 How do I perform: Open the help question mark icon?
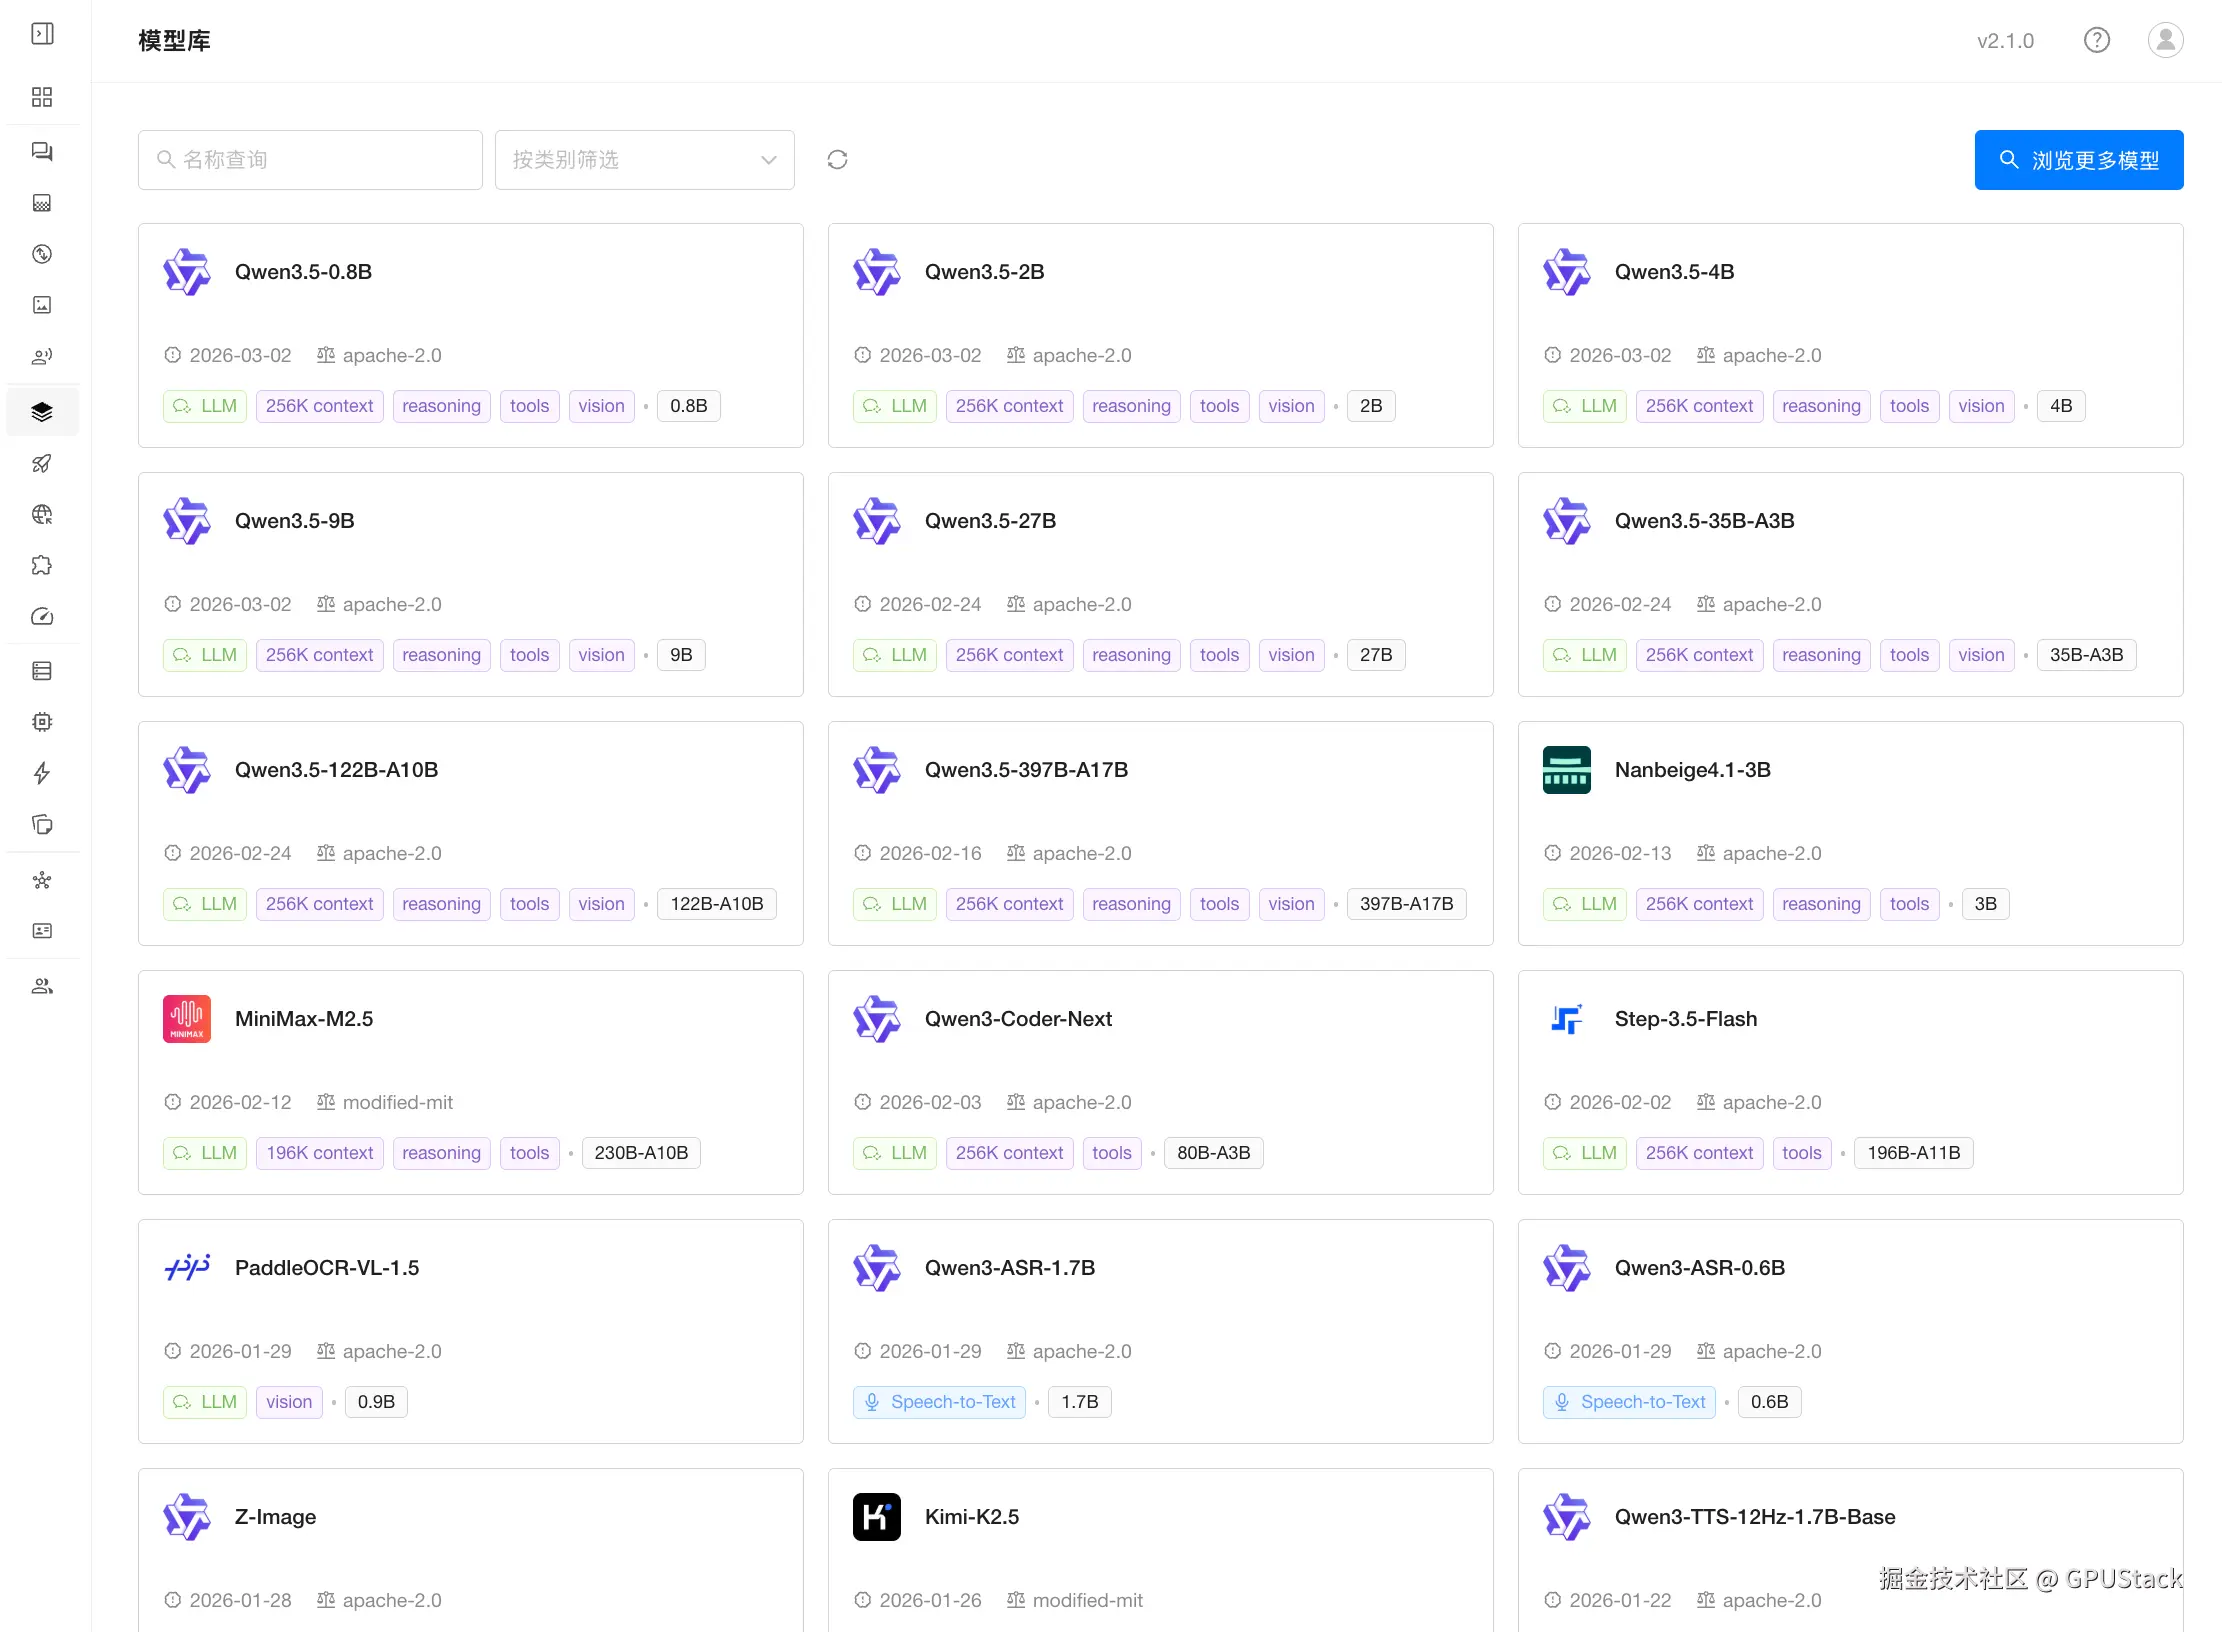click(x=2096, y=40)
